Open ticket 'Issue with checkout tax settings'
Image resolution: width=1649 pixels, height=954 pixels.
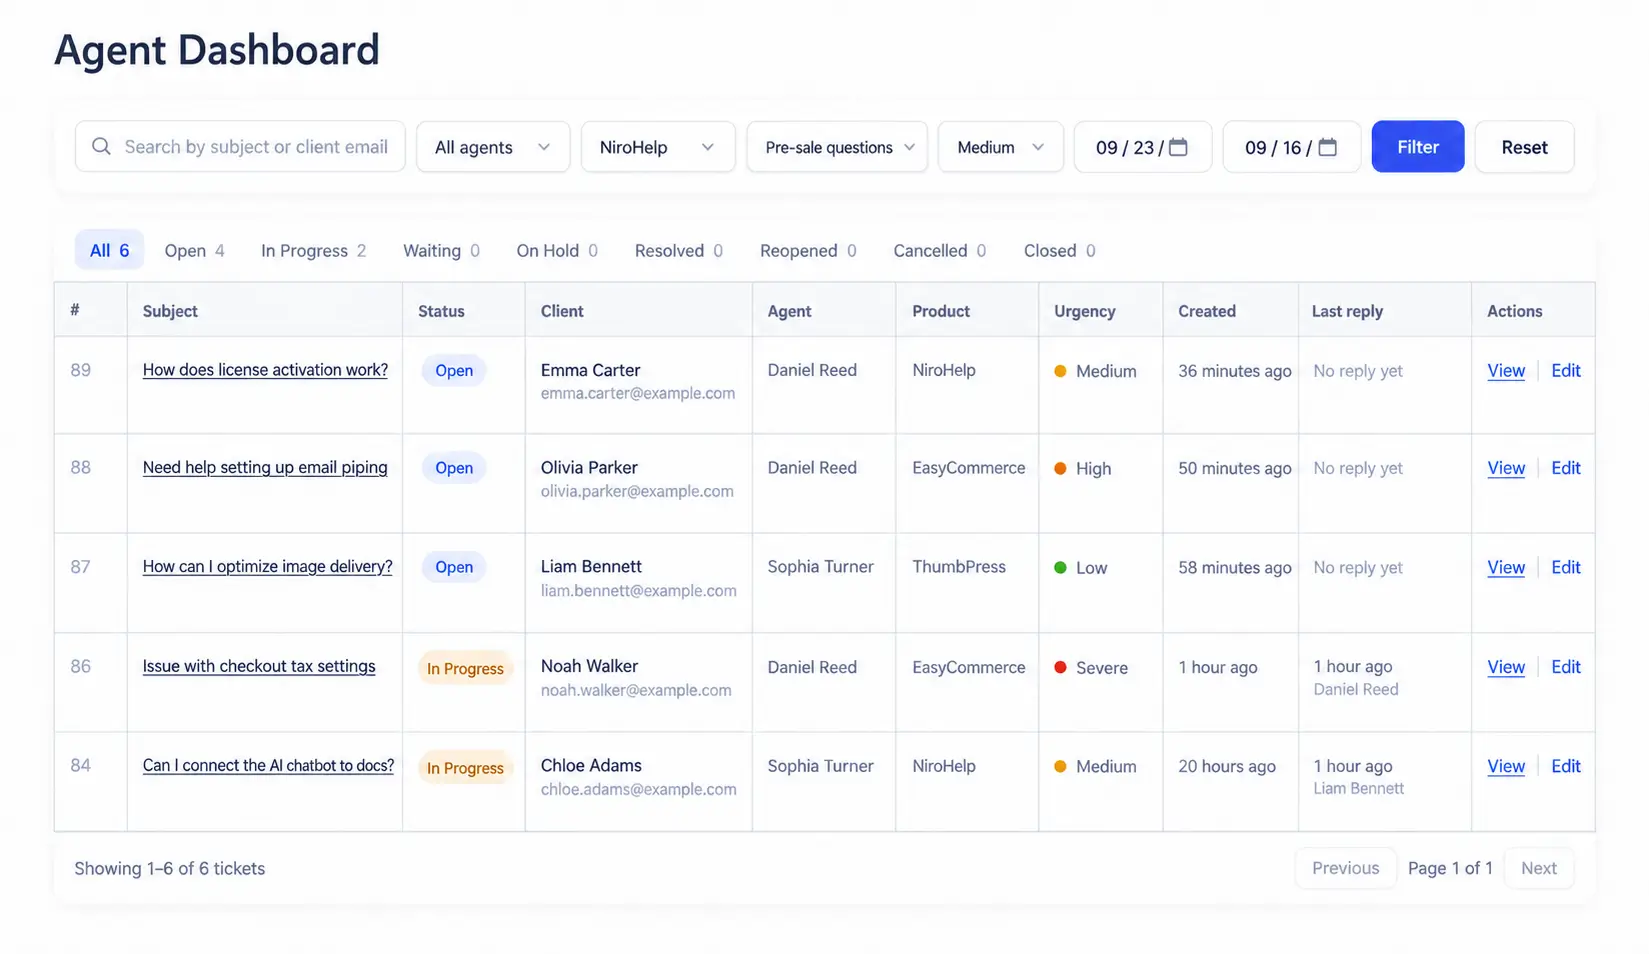click(259, 666)
